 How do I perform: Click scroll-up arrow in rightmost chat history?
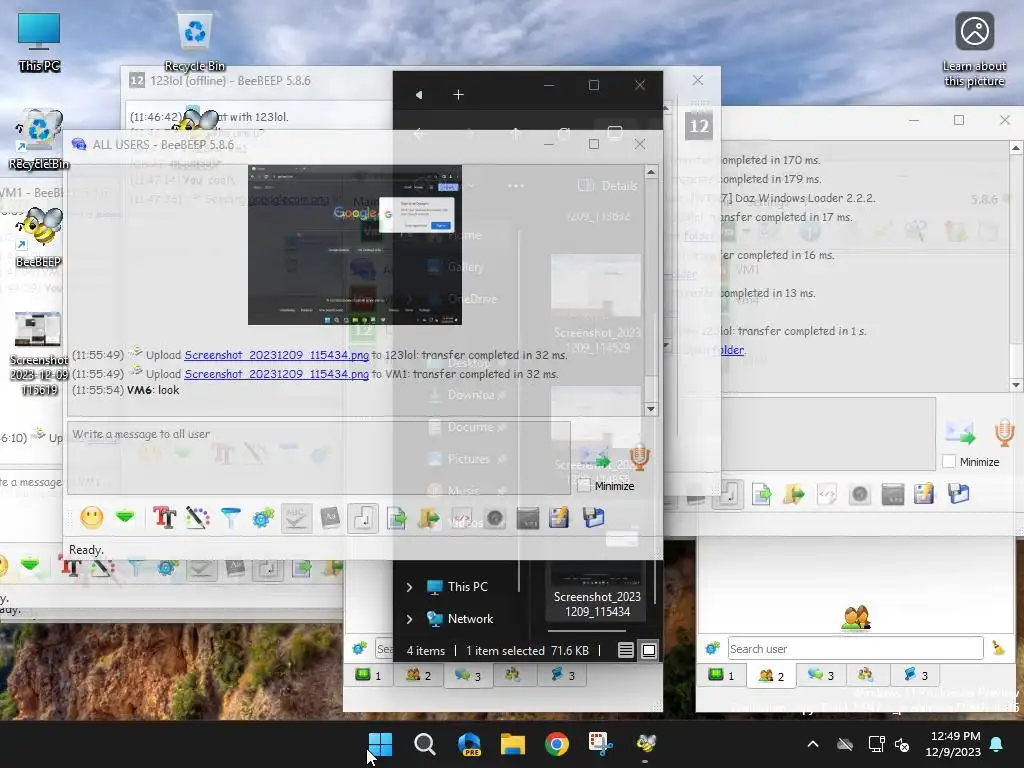click(x=1016, y=148)
